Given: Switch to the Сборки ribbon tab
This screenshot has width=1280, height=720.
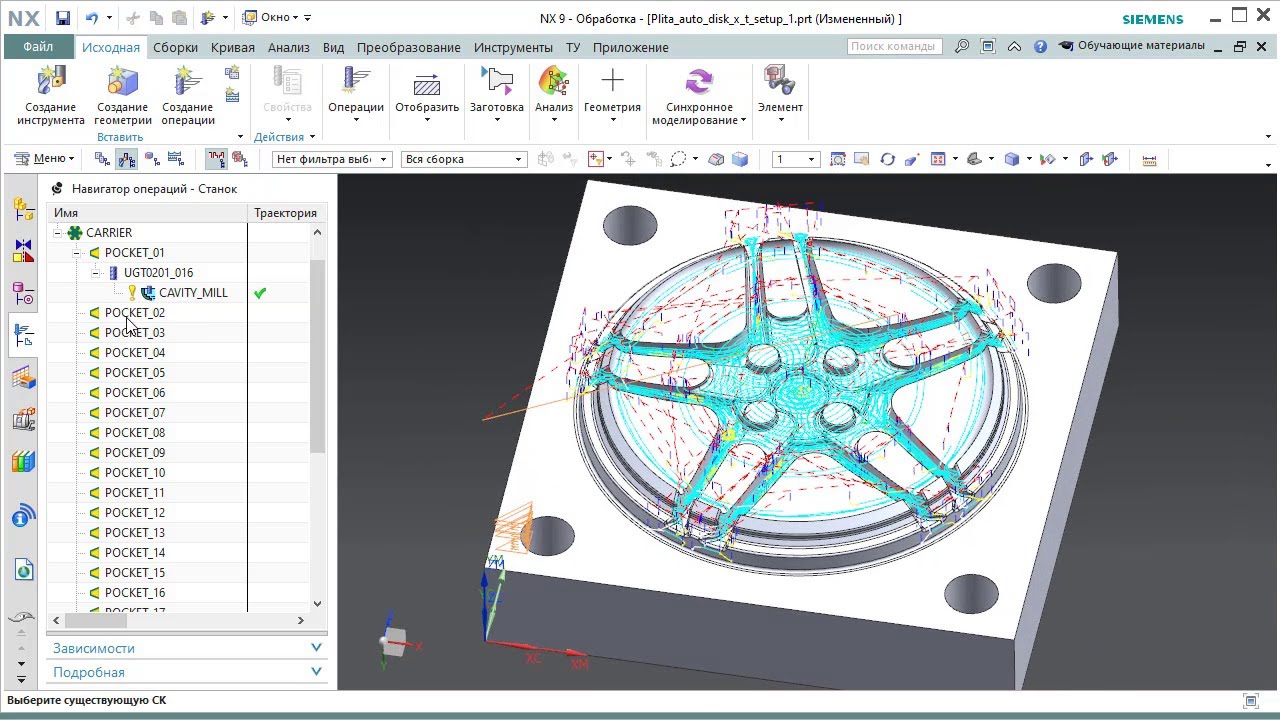Looking at the screenshot, I should click(175, 47).
